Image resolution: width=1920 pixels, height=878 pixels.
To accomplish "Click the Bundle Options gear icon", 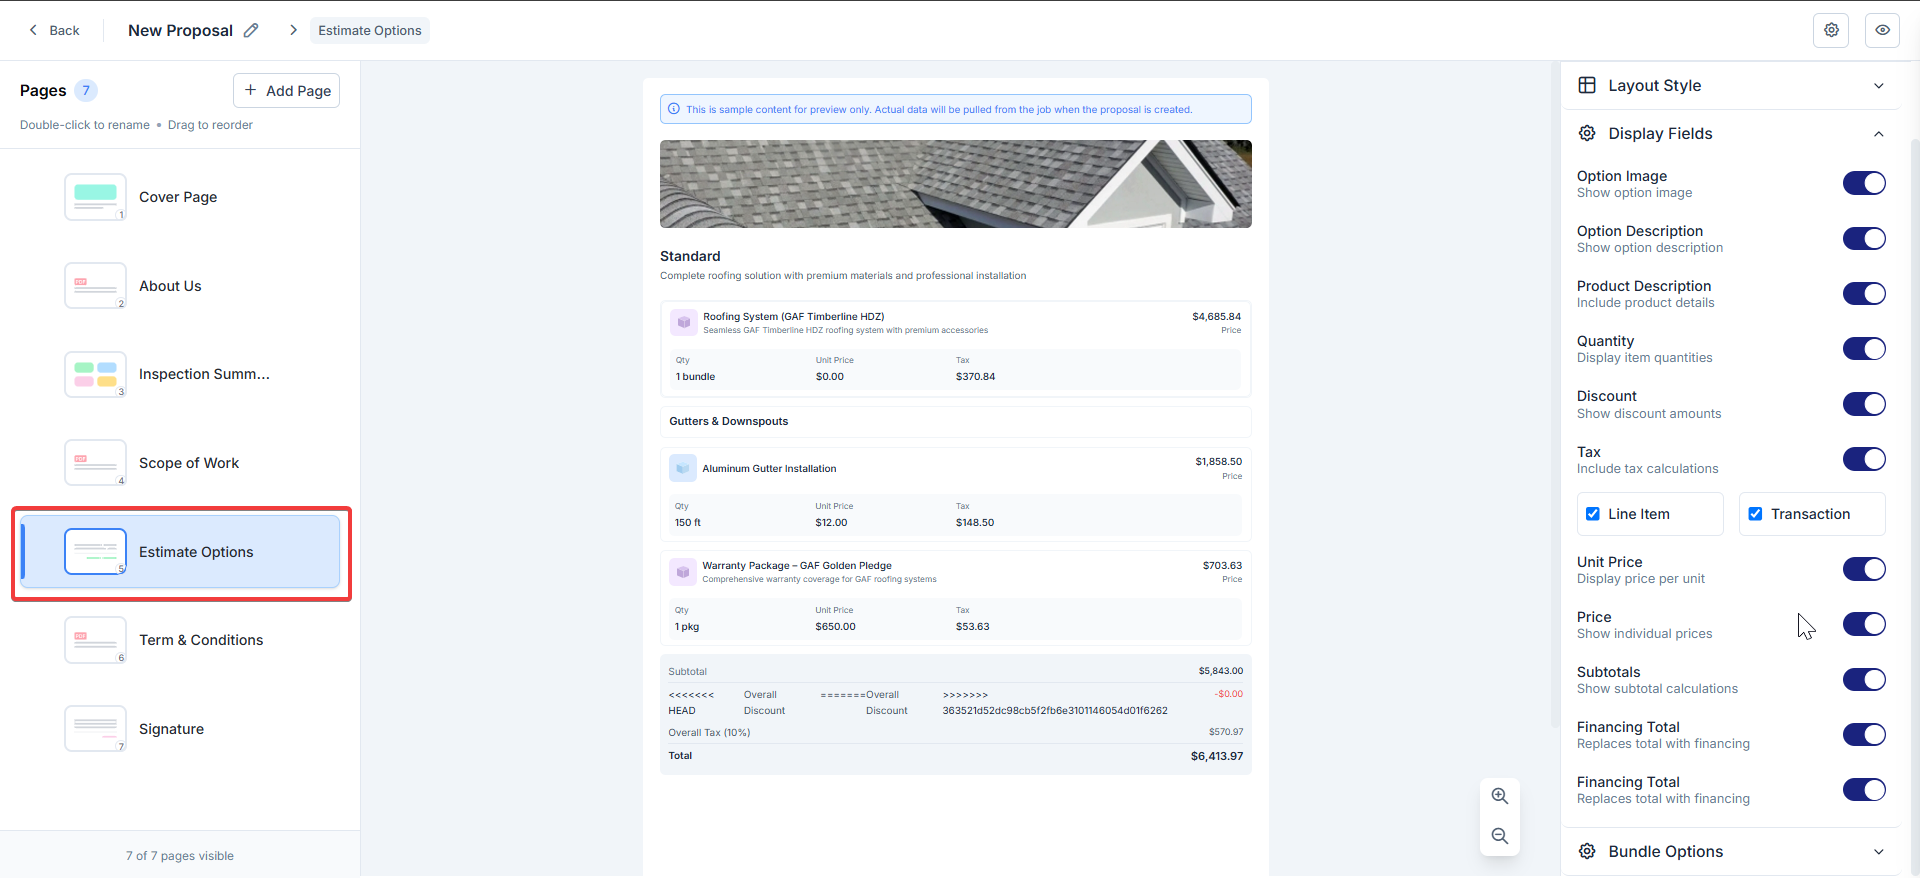I will (x=1587, y=851).
